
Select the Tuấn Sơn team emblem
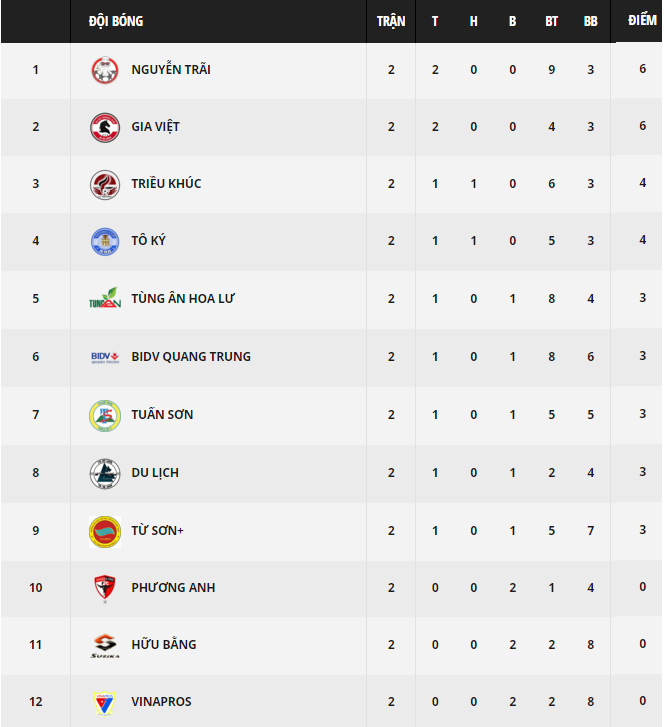(x=105, y=415)
